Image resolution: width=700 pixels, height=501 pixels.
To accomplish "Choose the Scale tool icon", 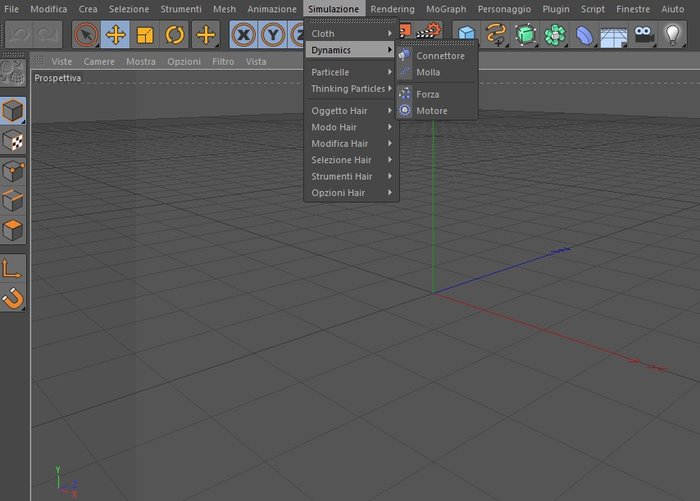I will click(x=145, y=34).
